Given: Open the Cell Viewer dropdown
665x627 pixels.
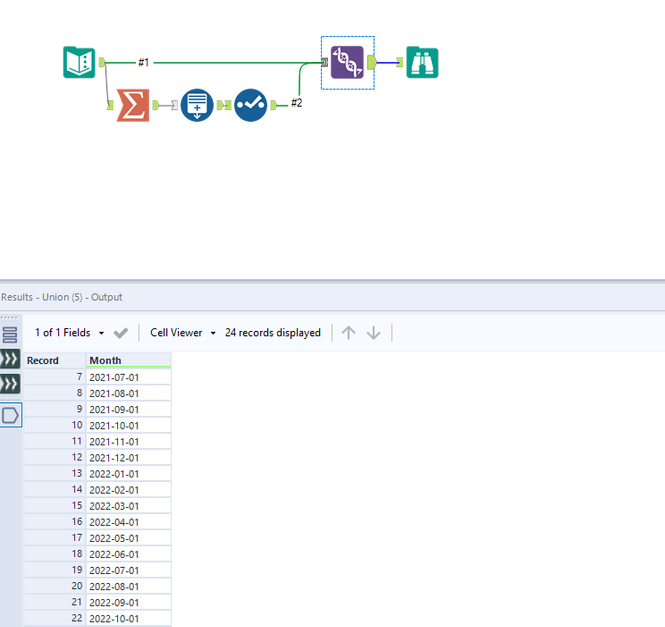Looking at the screenshot, I should (x=183, y=333).
